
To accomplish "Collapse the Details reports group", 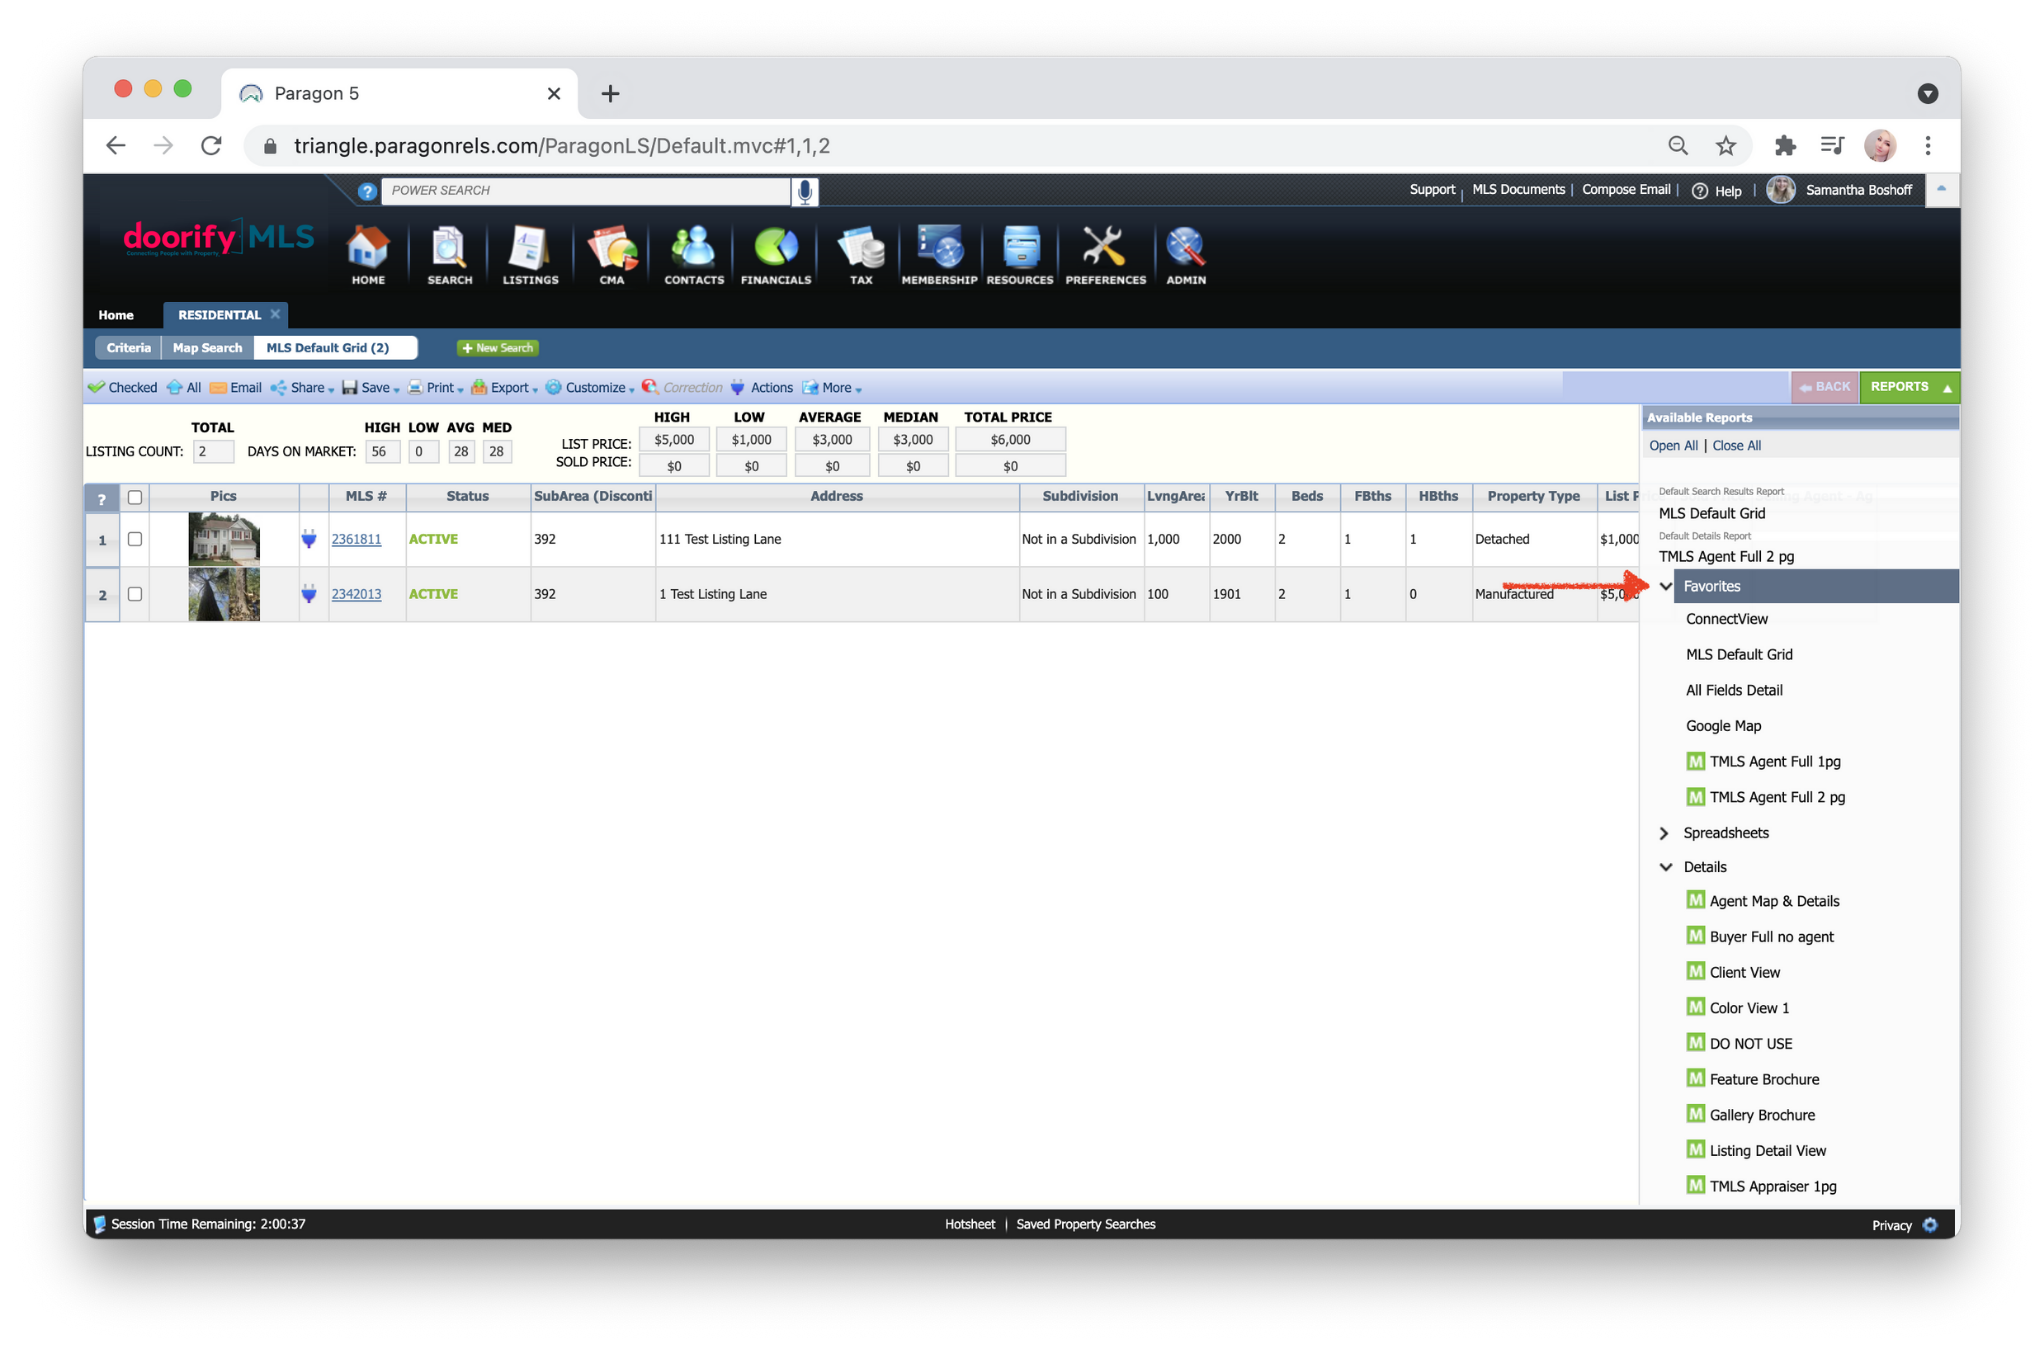I will click(x=1666, y=867).
